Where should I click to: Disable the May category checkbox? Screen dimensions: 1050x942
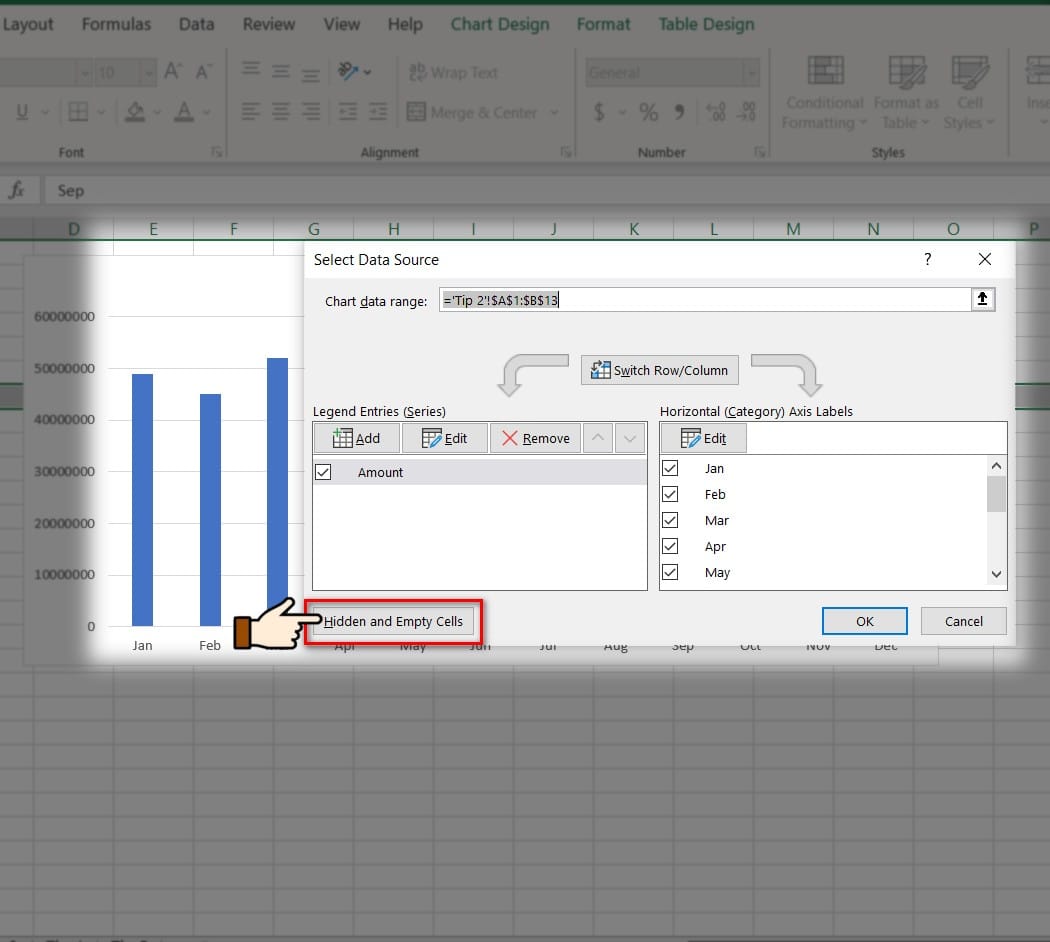[670, 572]
